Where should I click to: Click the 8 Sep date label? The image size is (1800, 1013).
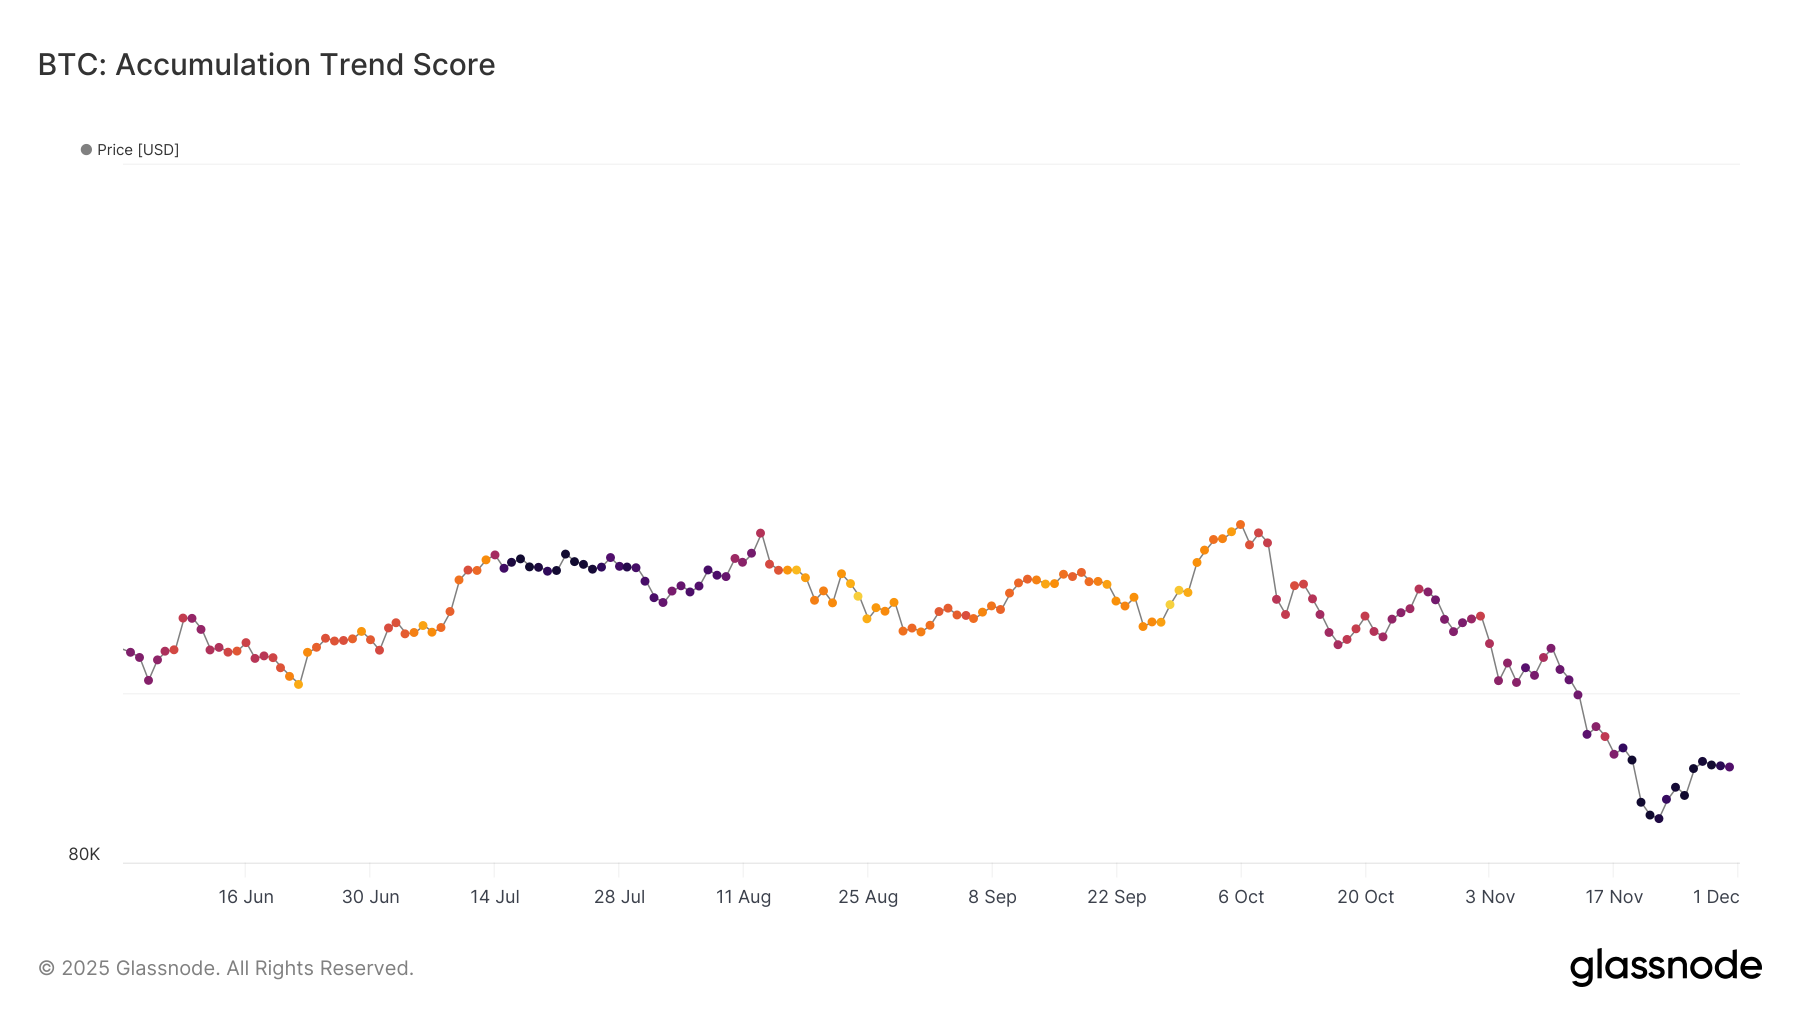[992, 897]
